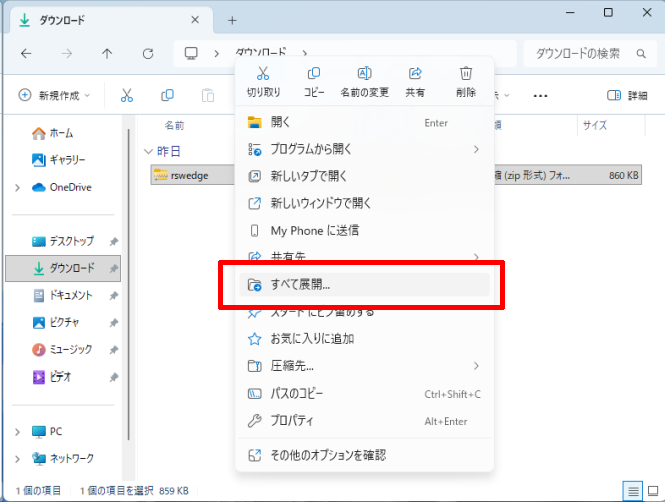Open 新規作成 dropdown menu
This screenshot has height=502, width=665.
[x=54, y=96]
